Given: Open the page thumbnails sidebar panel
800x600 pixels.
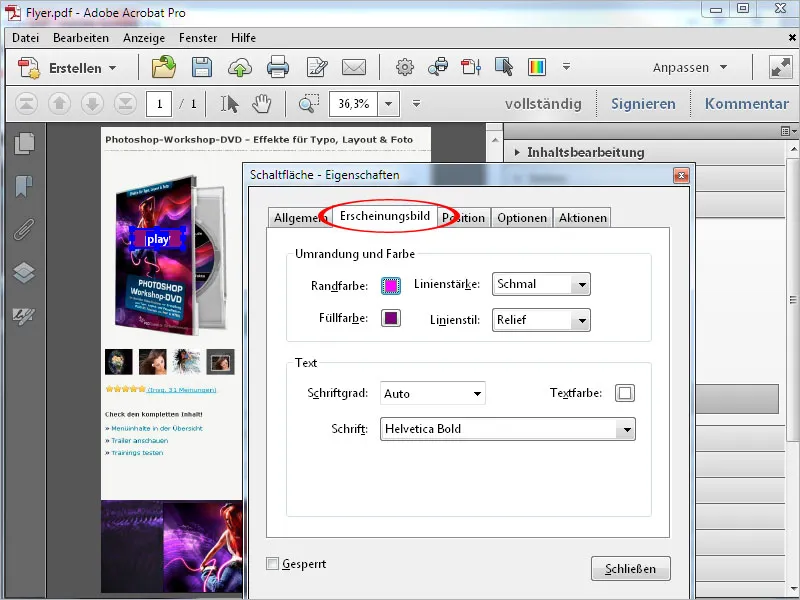Looking at the screenshot, I should 24,143.
